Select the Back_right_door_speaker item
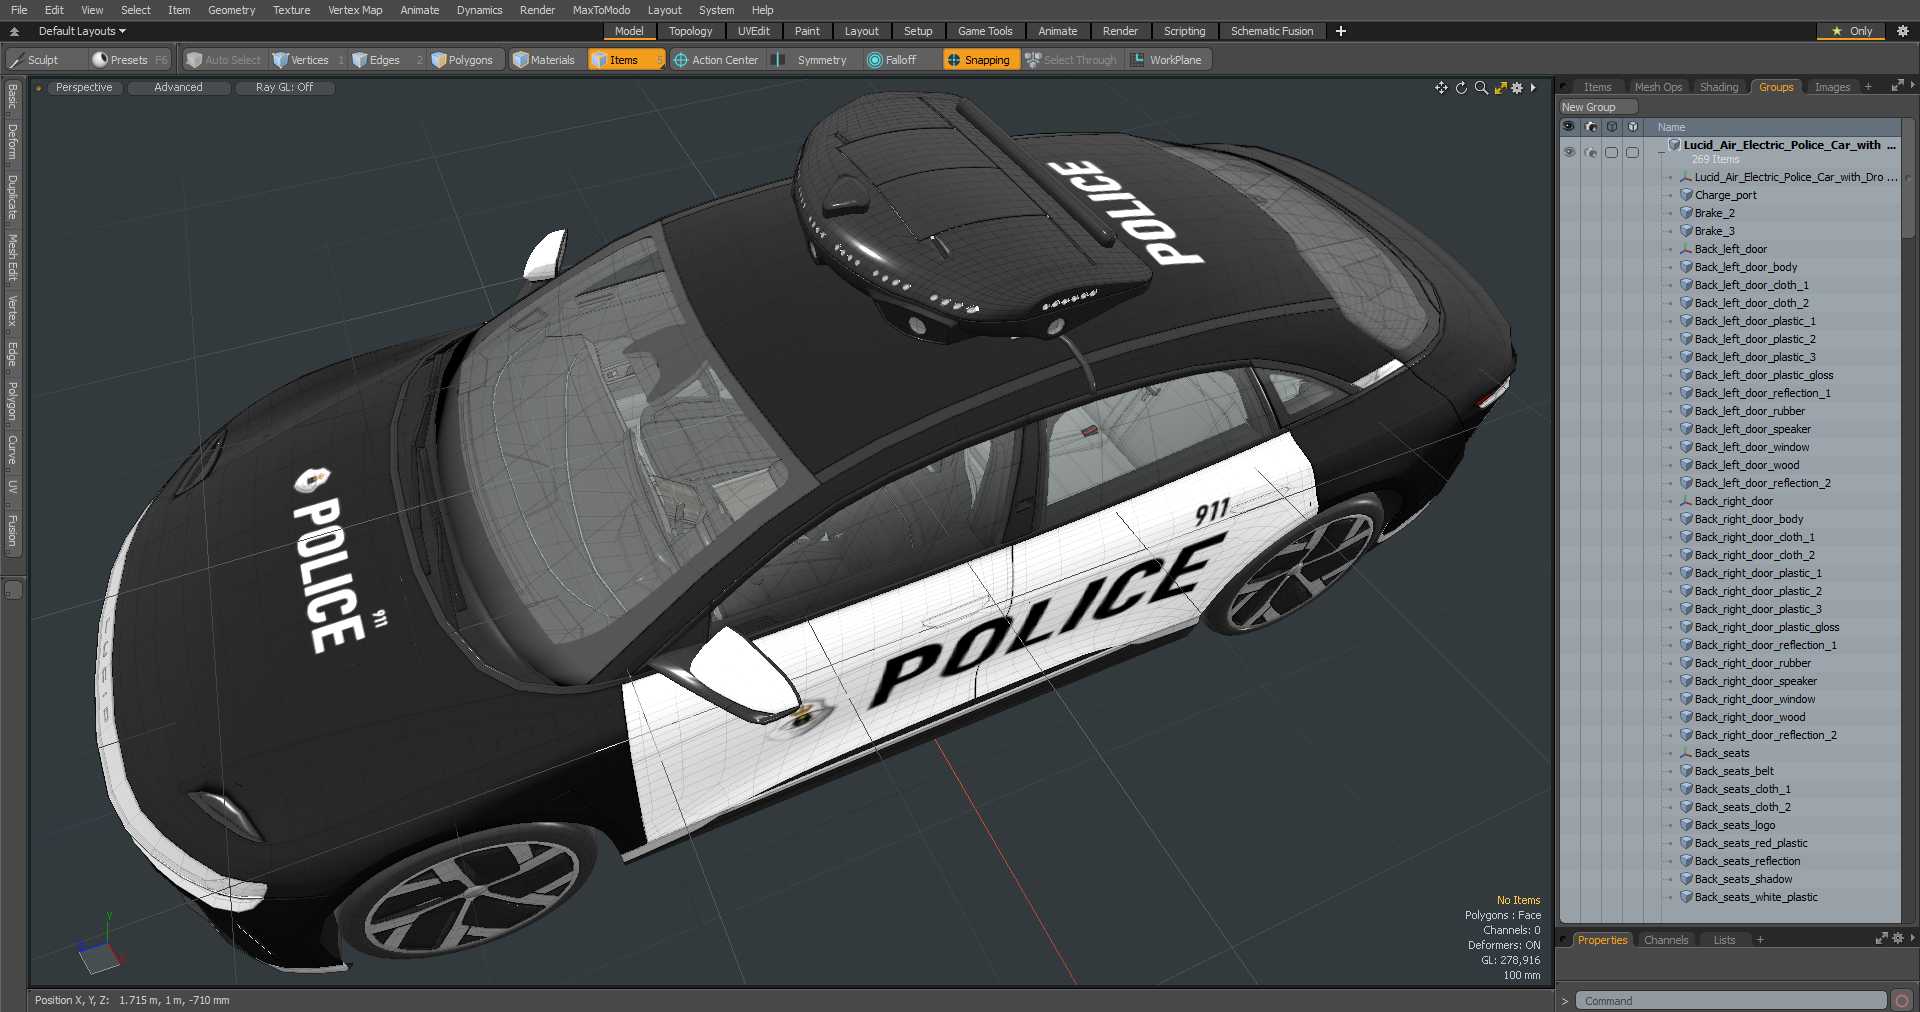The image size is (1920, 1012). pyautogui.click(x=1755, y=681)
